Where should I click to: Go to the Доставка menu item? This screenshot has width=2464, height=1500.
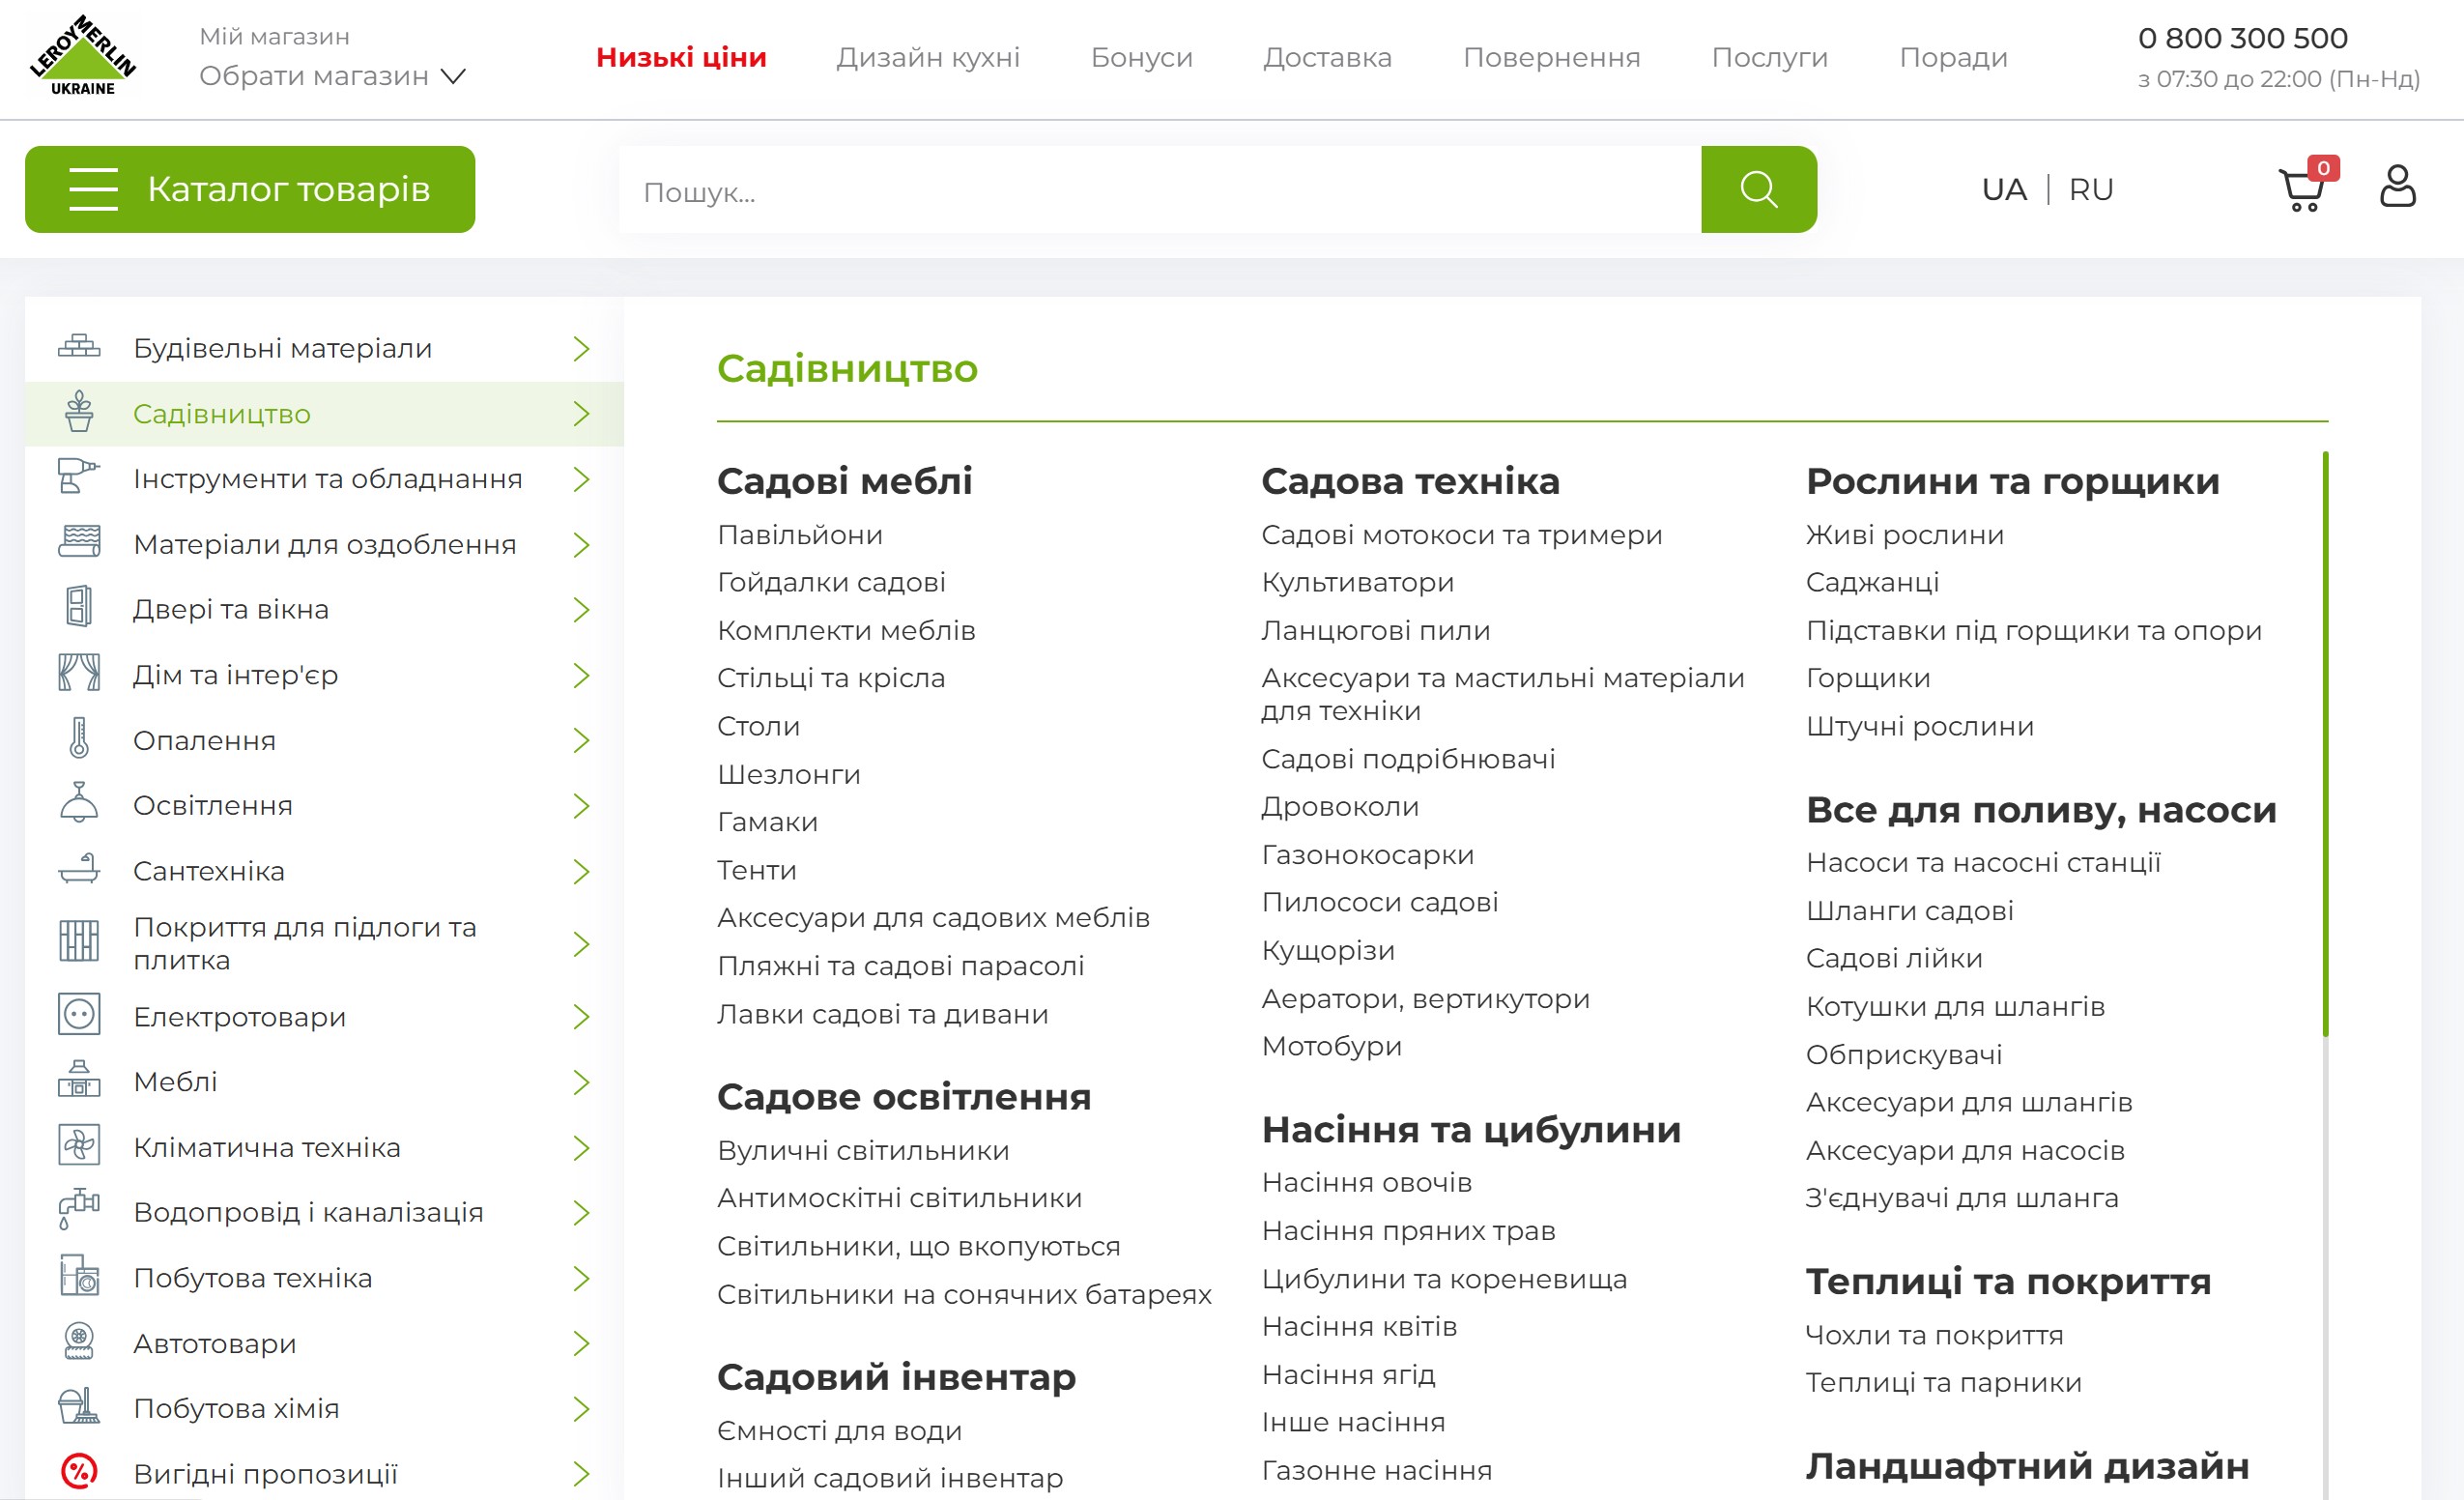(1327, 57)
